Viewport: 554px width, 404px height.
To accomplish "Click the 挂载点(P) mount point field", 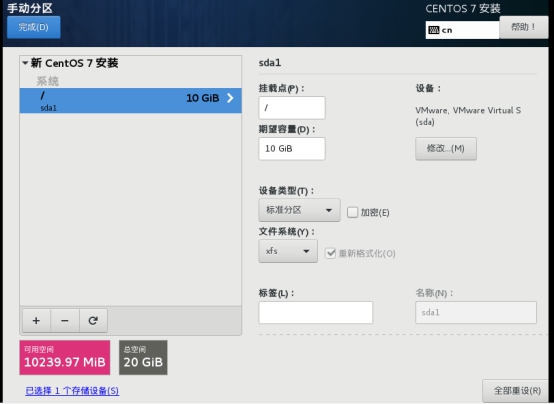I will coord(292,108).
